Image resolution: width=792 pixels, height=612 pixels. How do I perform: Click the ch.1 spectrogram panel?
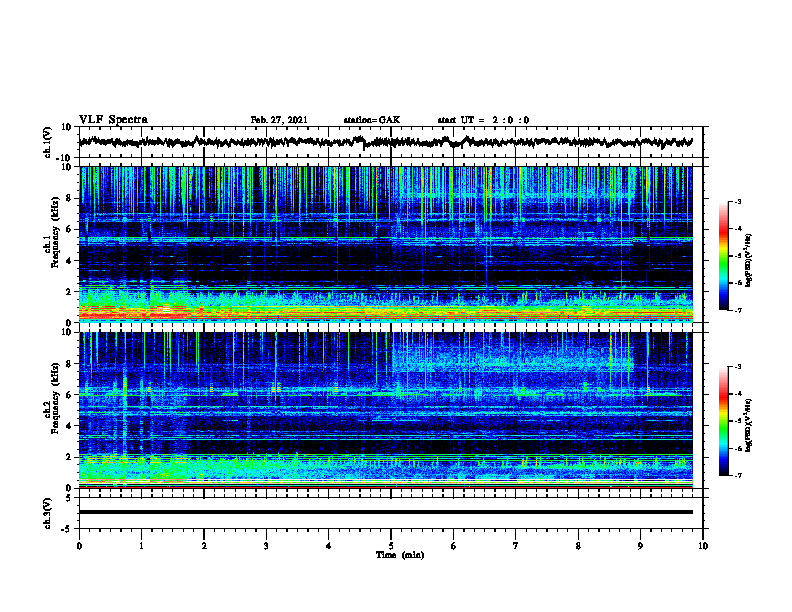pos(386,244)
